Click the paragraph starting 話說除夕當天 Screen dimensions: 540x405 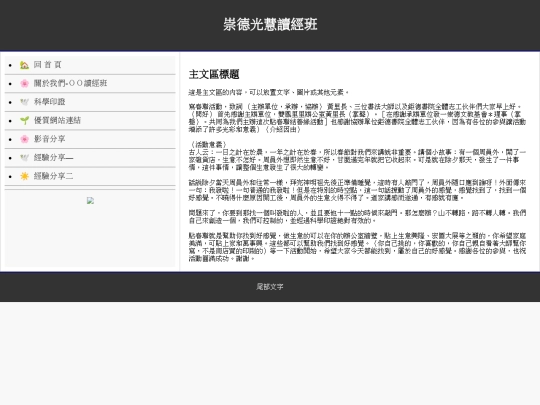pyautogui.click(x=357, y=190)
